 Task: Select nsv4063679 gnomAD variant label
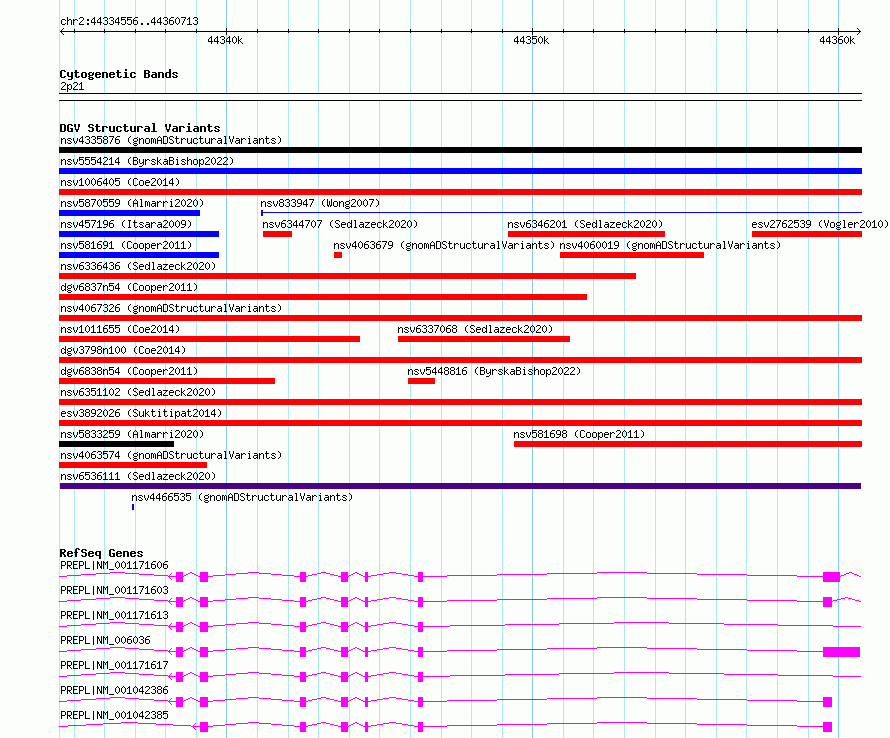[444, 245]
